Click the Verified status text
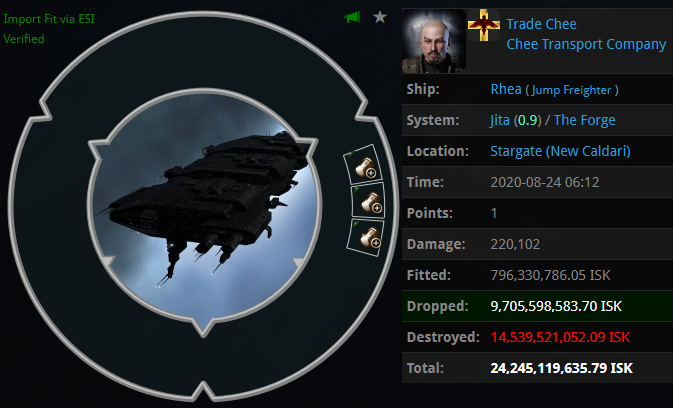 (x=24, y=39)
